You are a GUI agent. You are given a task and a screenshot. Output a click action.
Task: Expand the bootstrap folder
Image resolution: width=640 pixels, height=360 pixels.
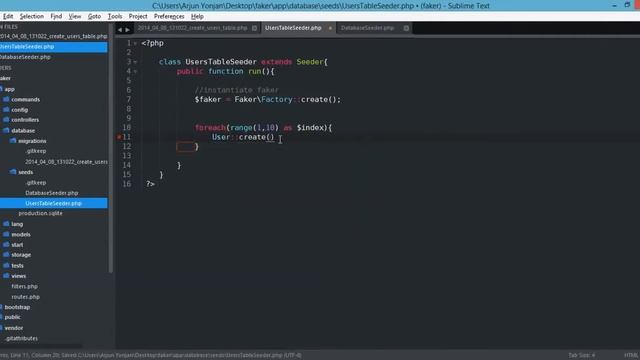(17, 307)
